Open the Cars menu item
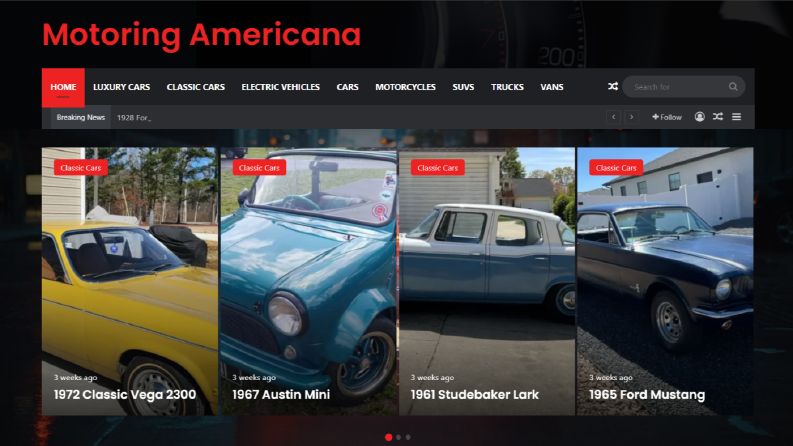This screenshot has width=793, height=446. click(347, 87)
